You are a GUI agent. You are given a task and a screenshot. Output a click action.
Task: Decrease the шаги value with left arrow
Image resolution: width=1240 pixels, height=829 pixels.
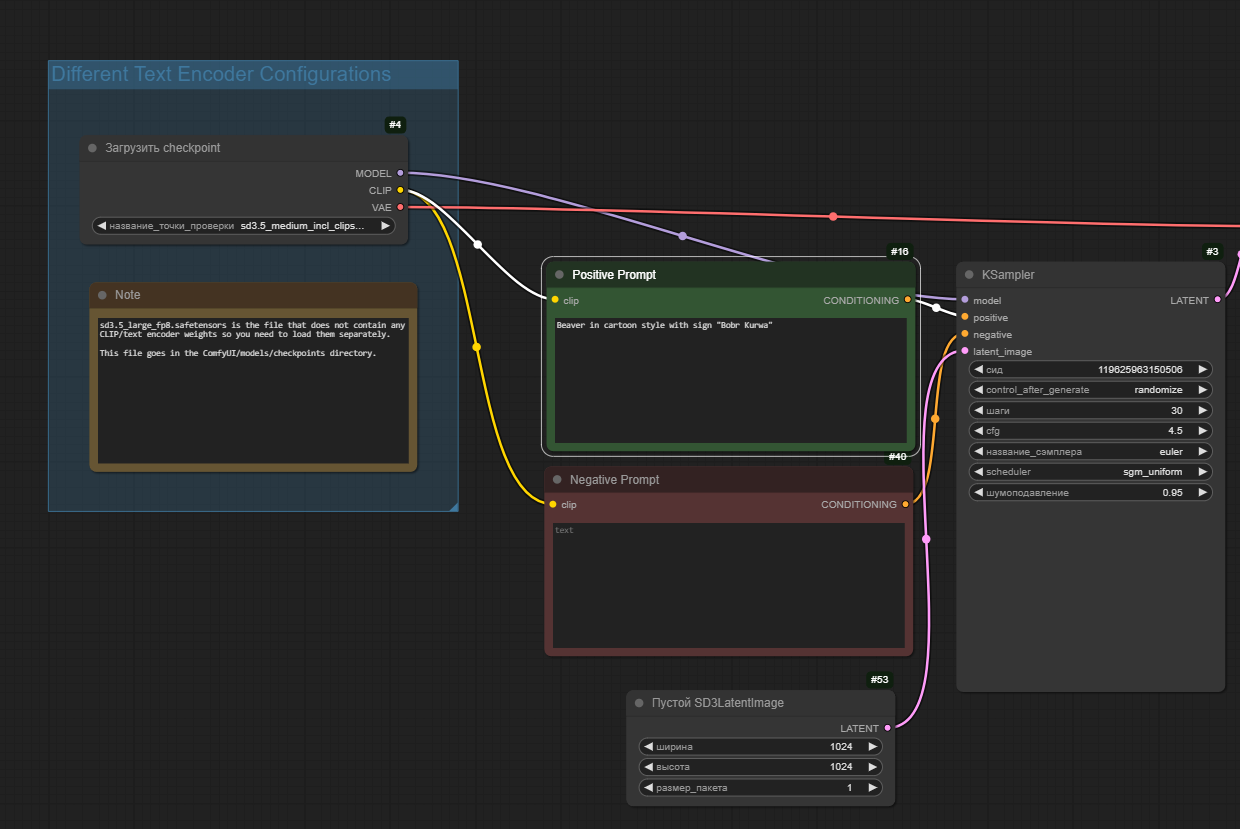[x=979, y=411]
